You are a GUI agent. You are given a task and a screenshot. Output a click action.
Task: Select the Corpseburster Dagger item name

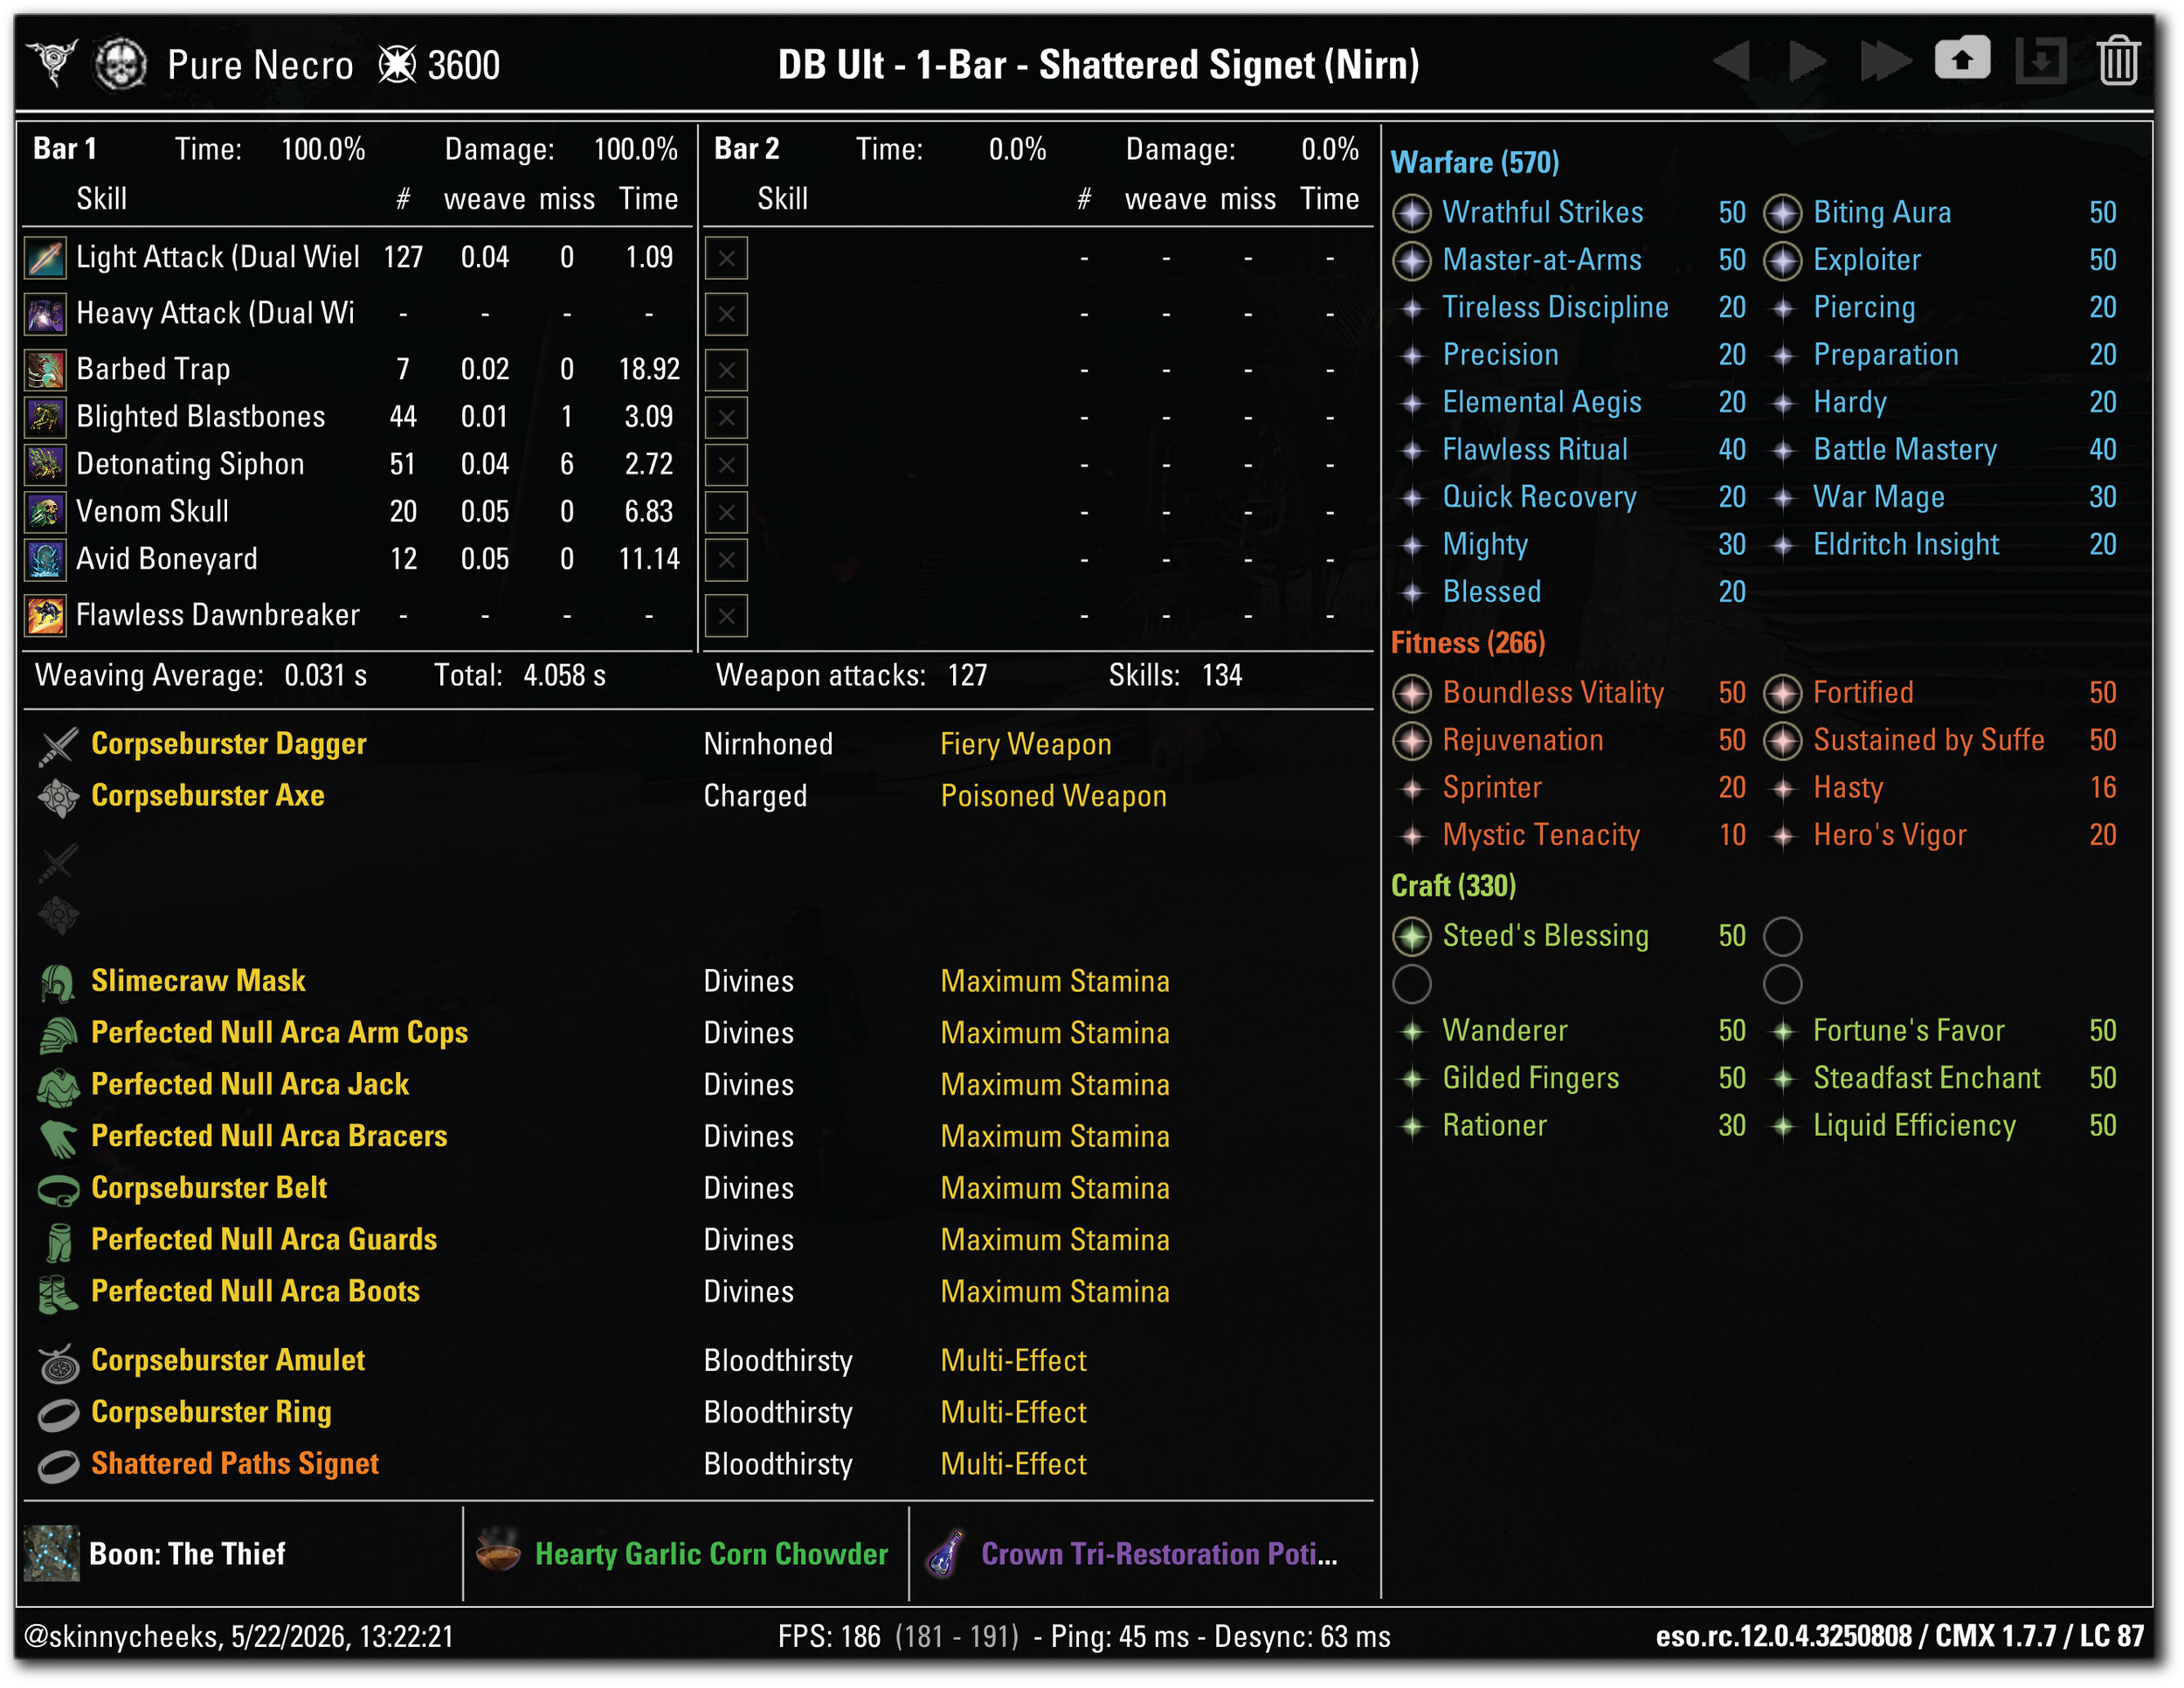(228, 743)
